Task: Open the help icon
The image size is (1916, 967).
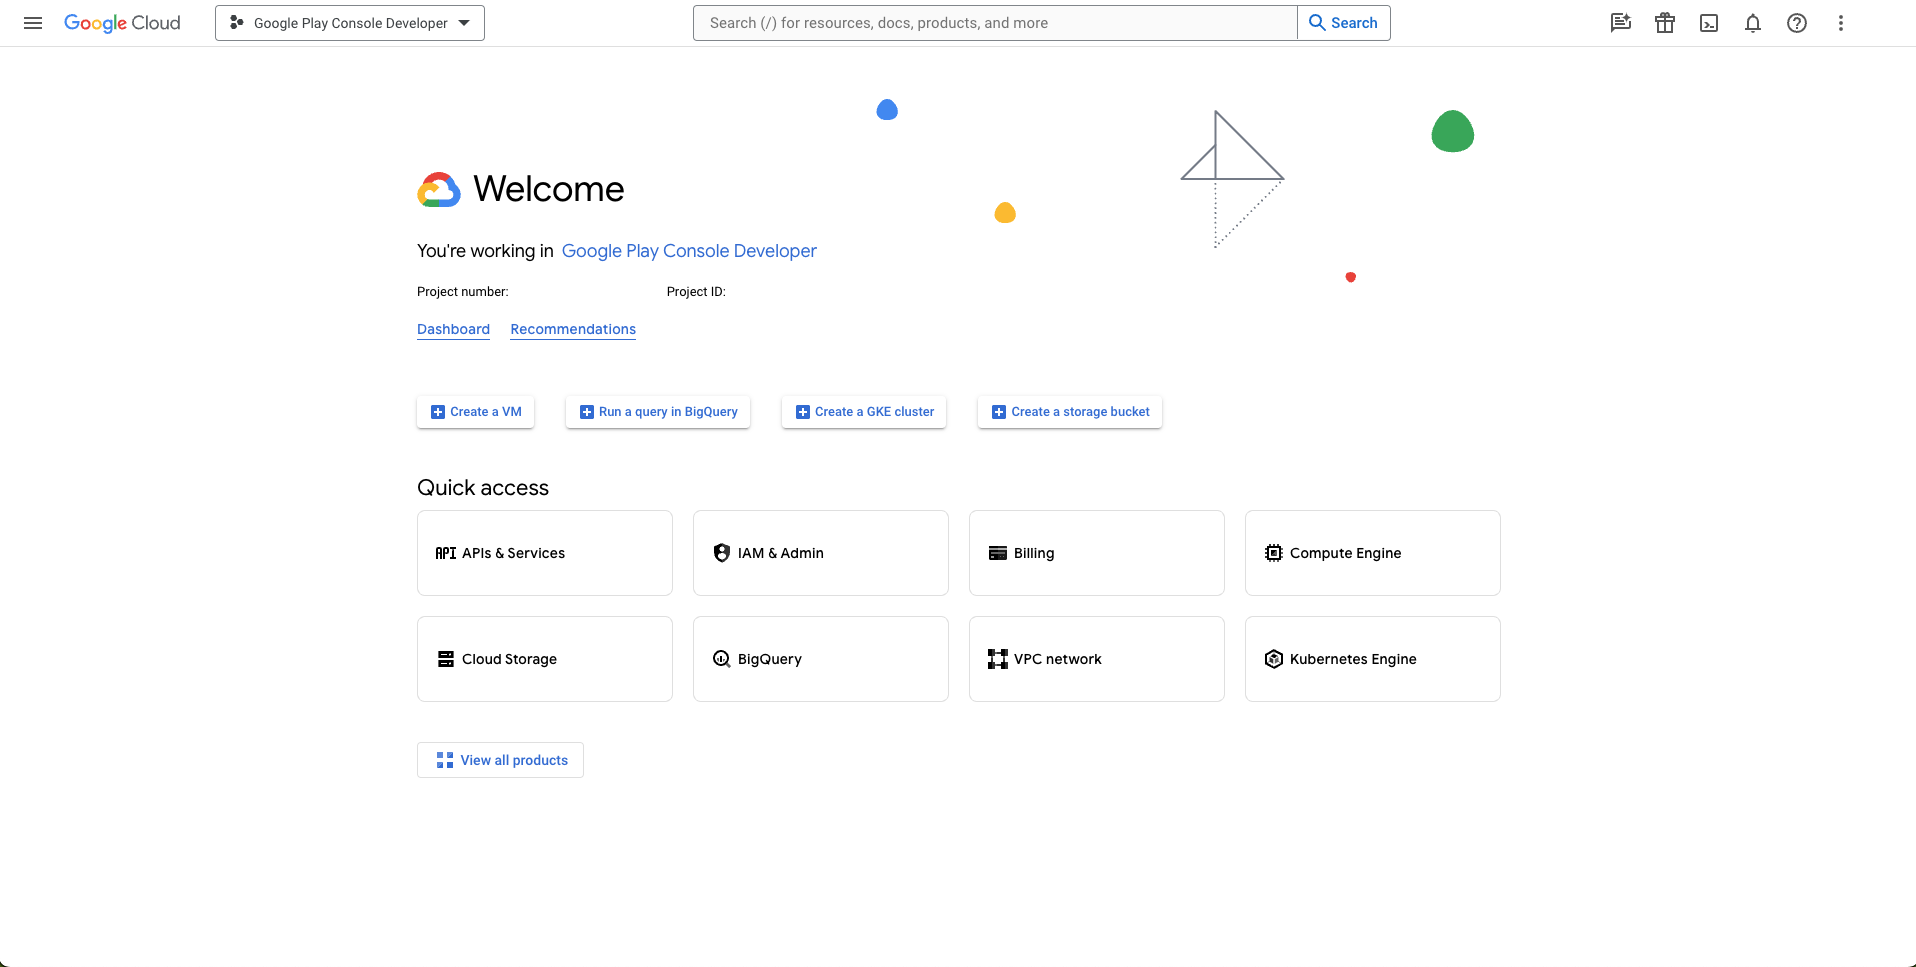Action: 1797,22
